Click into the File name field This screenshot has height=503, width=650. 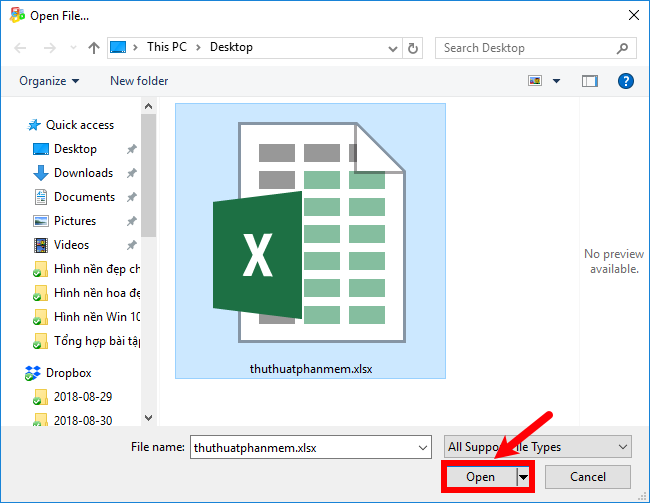[x=311, y=447]
